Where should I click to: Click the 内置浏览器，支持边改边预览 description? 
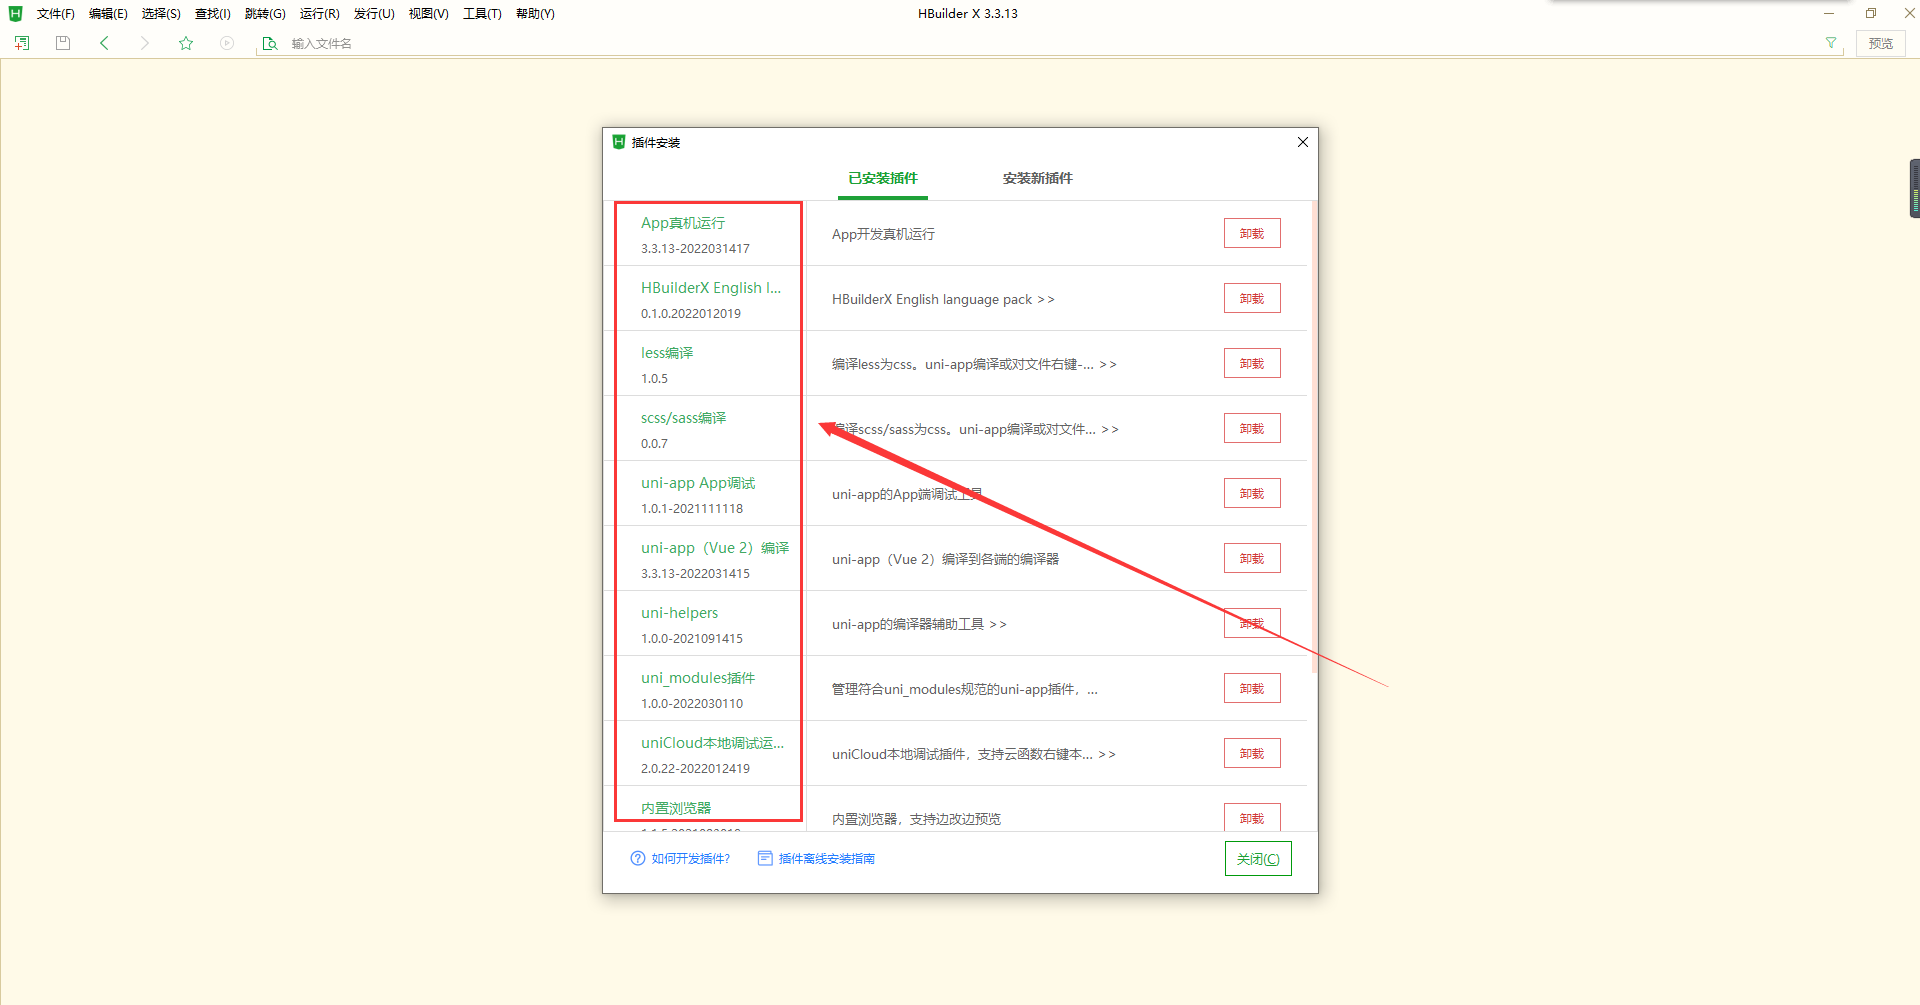(916, 819)
